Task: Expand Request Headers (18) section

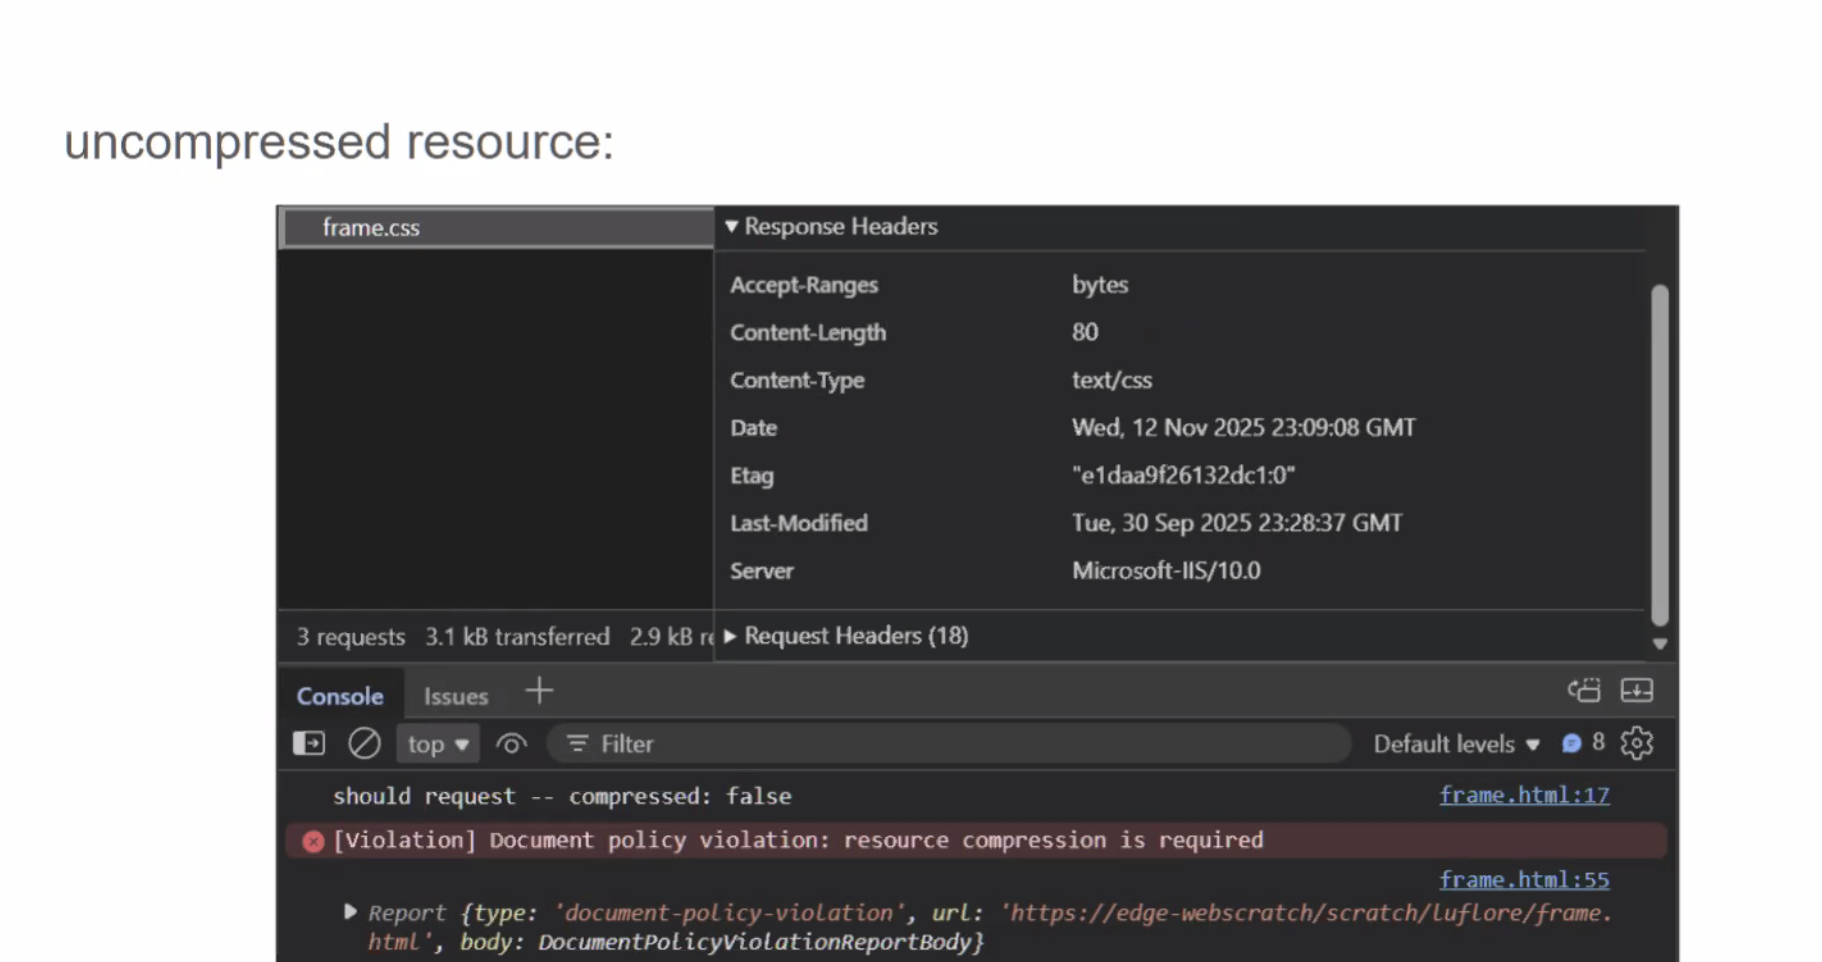Action: (x=731, y=637)
